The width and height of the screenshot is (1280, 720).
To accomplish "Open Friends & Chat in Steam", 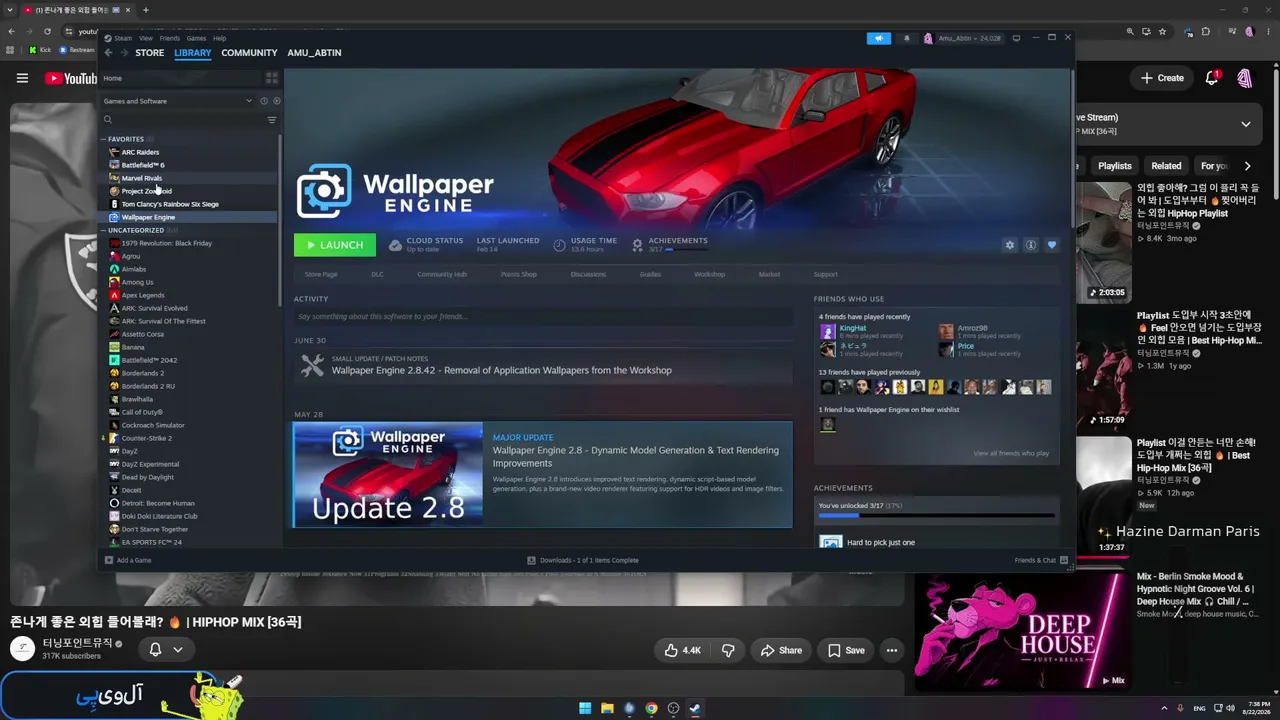I will [x=1041, y=560].
